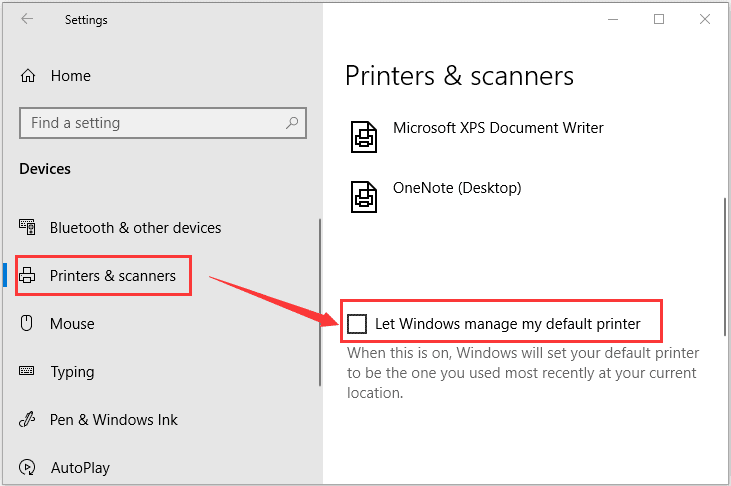Screen dimensions: 731x486
Task: Click the Printers & scanners sidebar icon
Action: coord(27,275)
